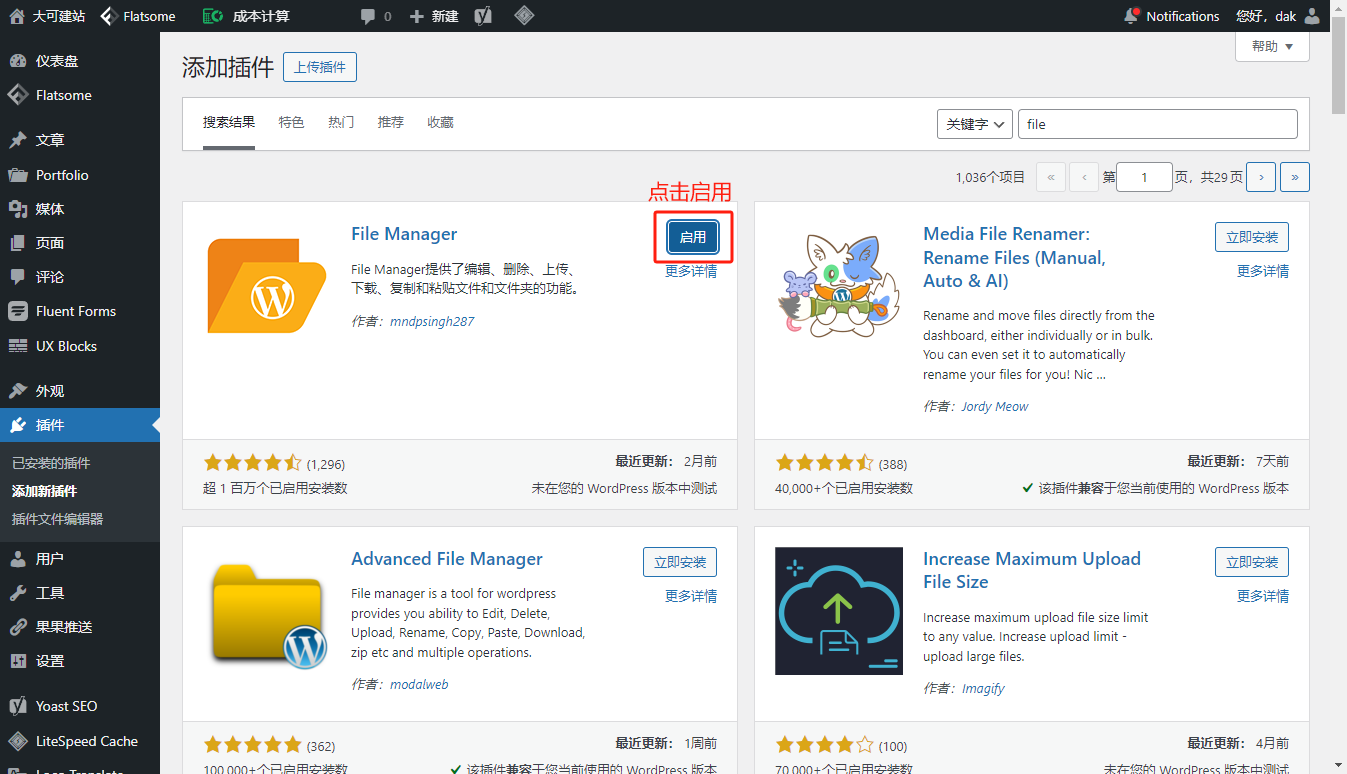1347x774 pixels.
Task: Click the File Manager folder thumbnail
Action: pos(267,286)
